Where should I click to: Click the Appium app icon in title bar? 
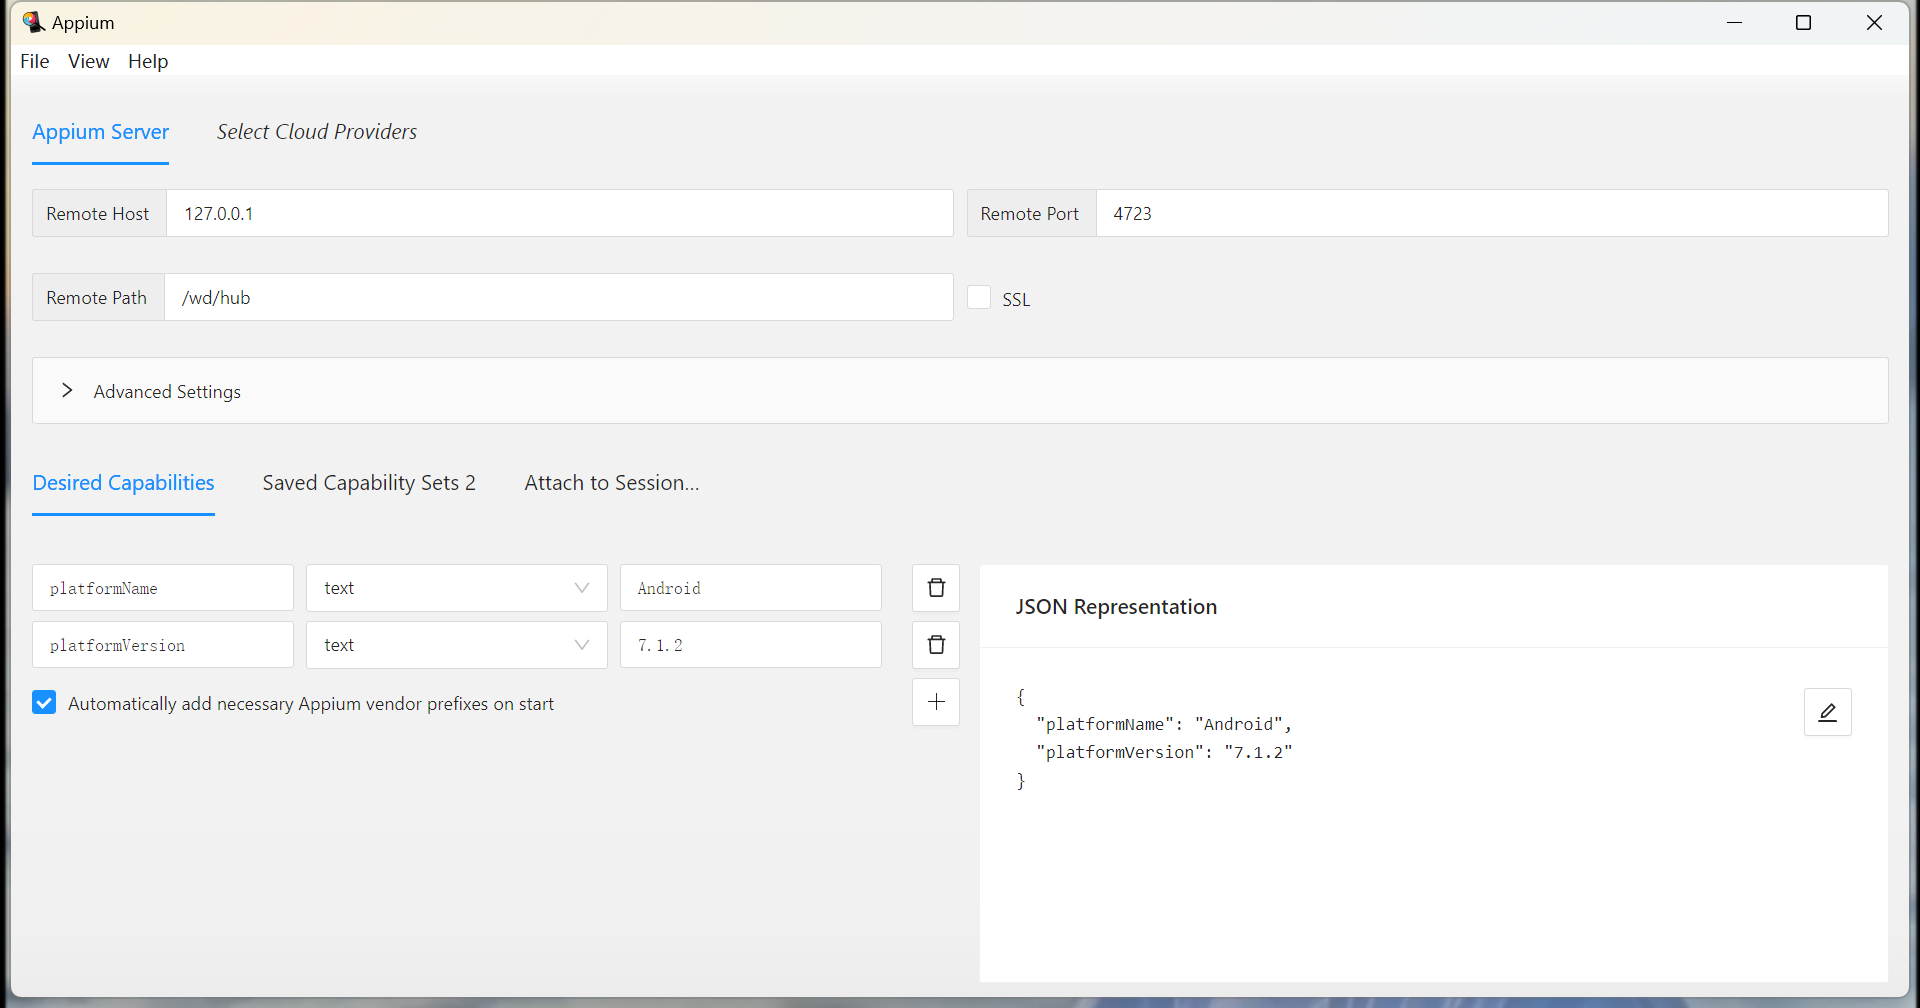33,22
